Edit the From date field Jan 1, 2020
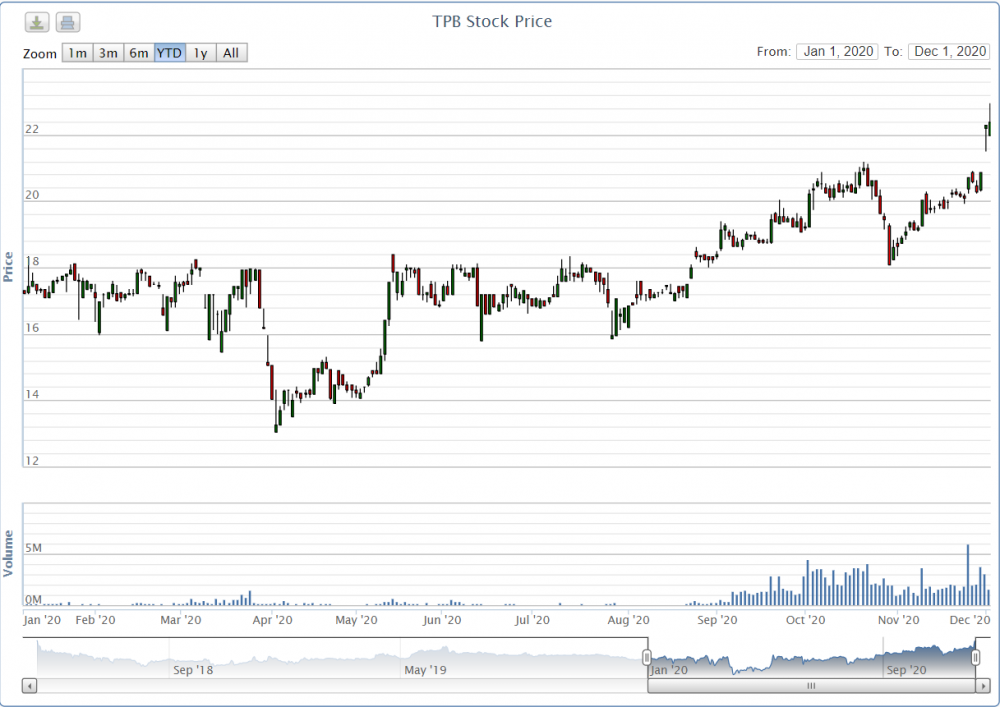 click(837, 52)
